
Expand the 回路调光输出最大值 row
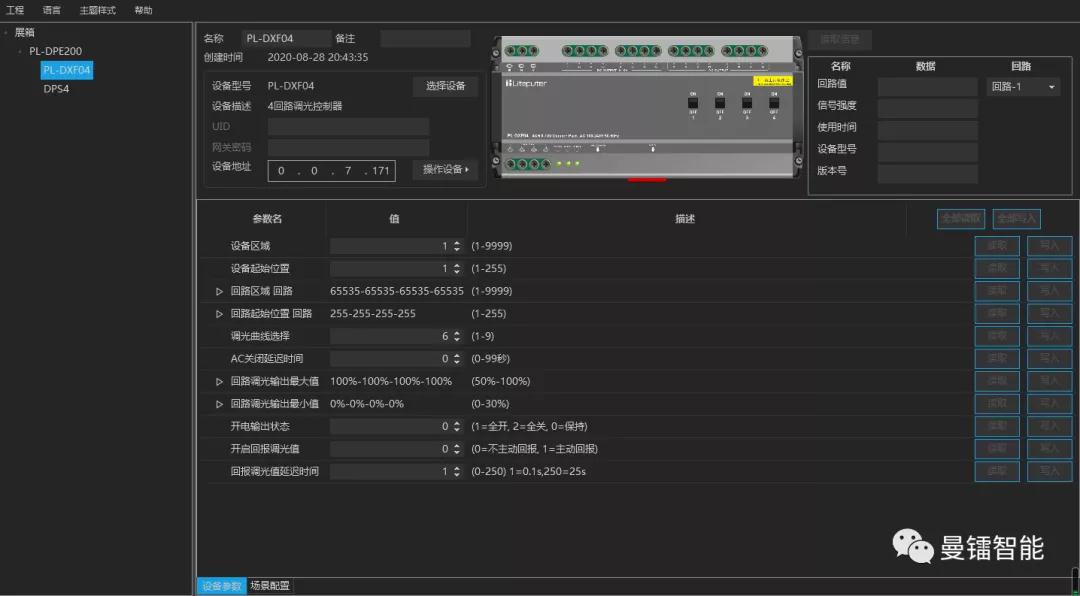click(x=220, y=381)
